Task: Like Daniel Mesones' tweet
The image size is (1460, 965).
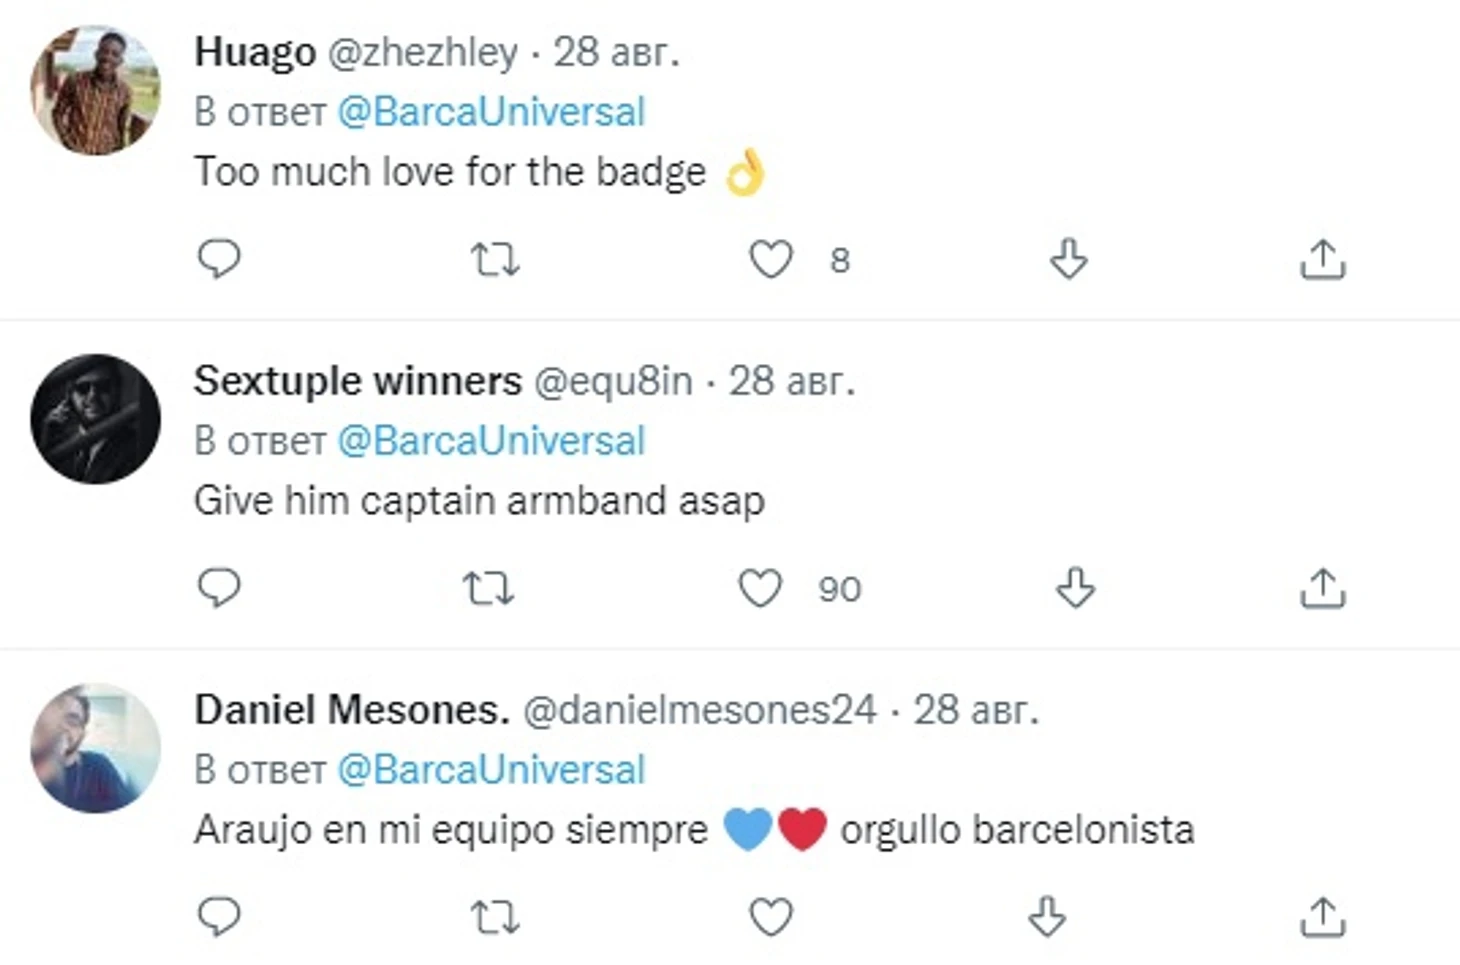Action: pyautogui.click(x=771, y=916)
